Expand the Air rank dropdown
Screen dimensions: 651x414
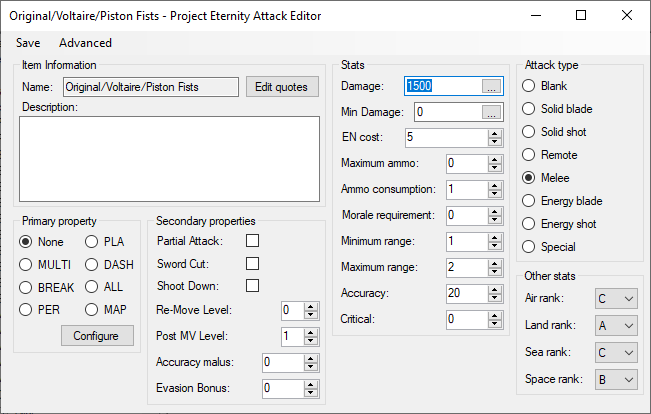click(x=616, y=299)
